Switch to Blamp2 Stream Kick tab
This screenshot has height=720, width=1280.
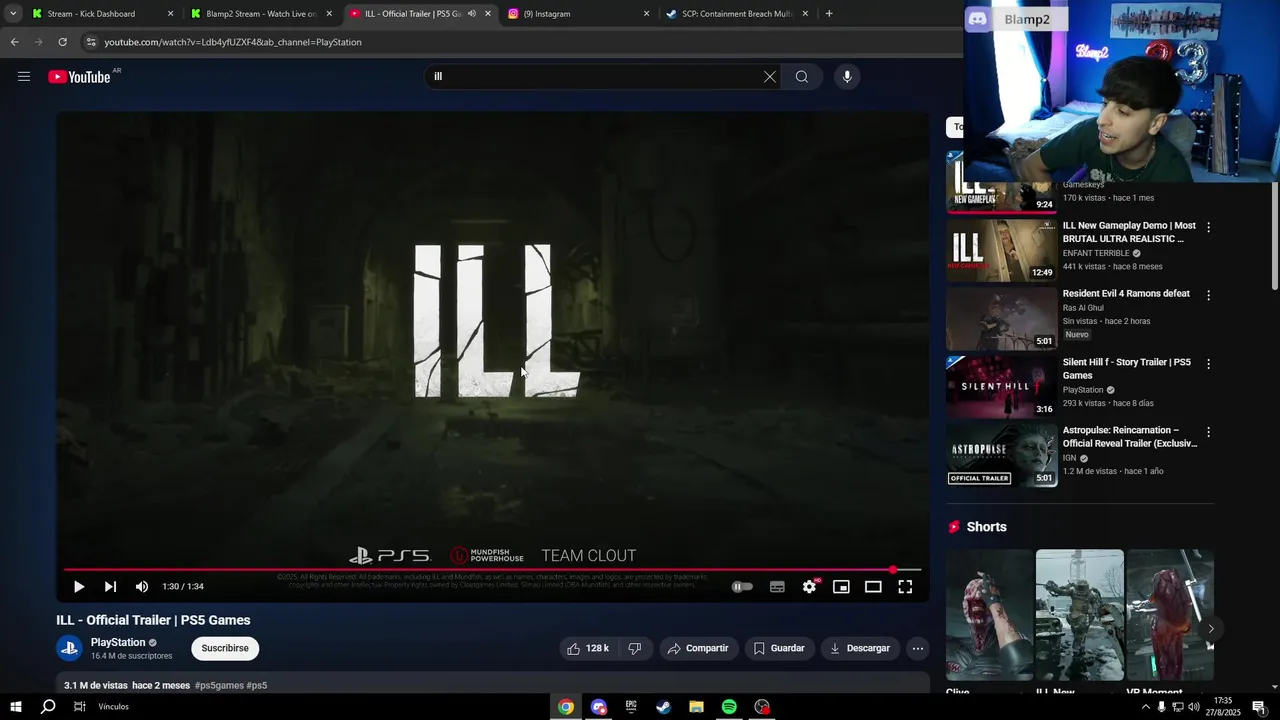(x=260, y=14)
